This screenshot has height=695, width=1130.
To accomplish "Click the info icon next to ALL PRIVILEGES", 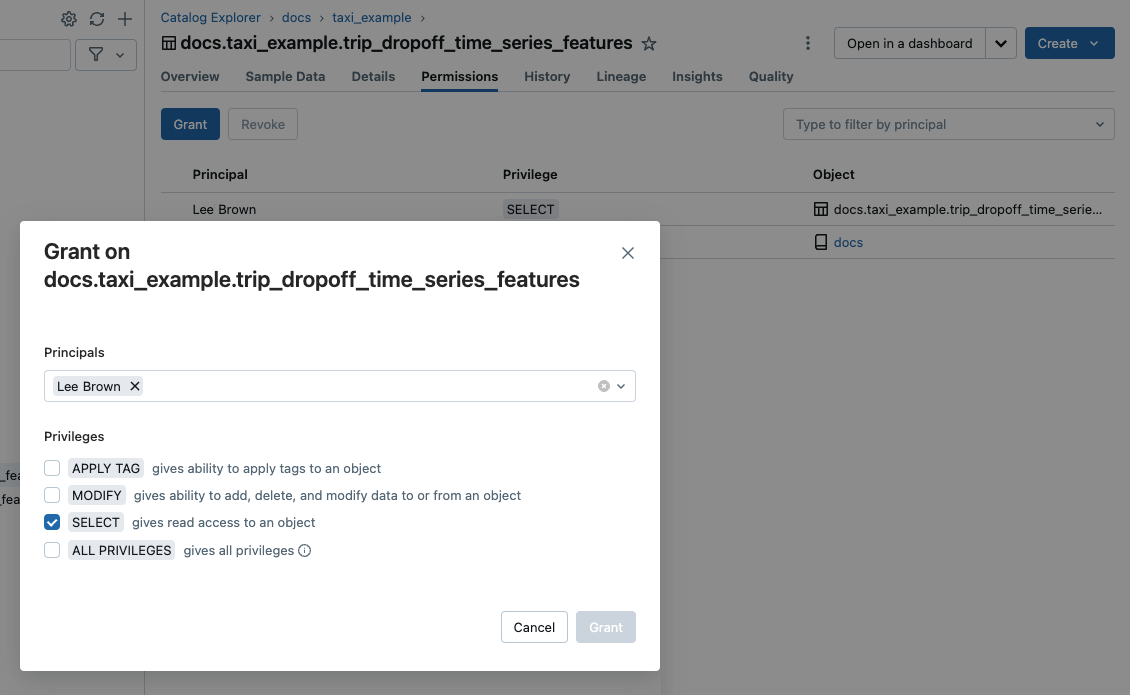I will (x=303, y=550).
